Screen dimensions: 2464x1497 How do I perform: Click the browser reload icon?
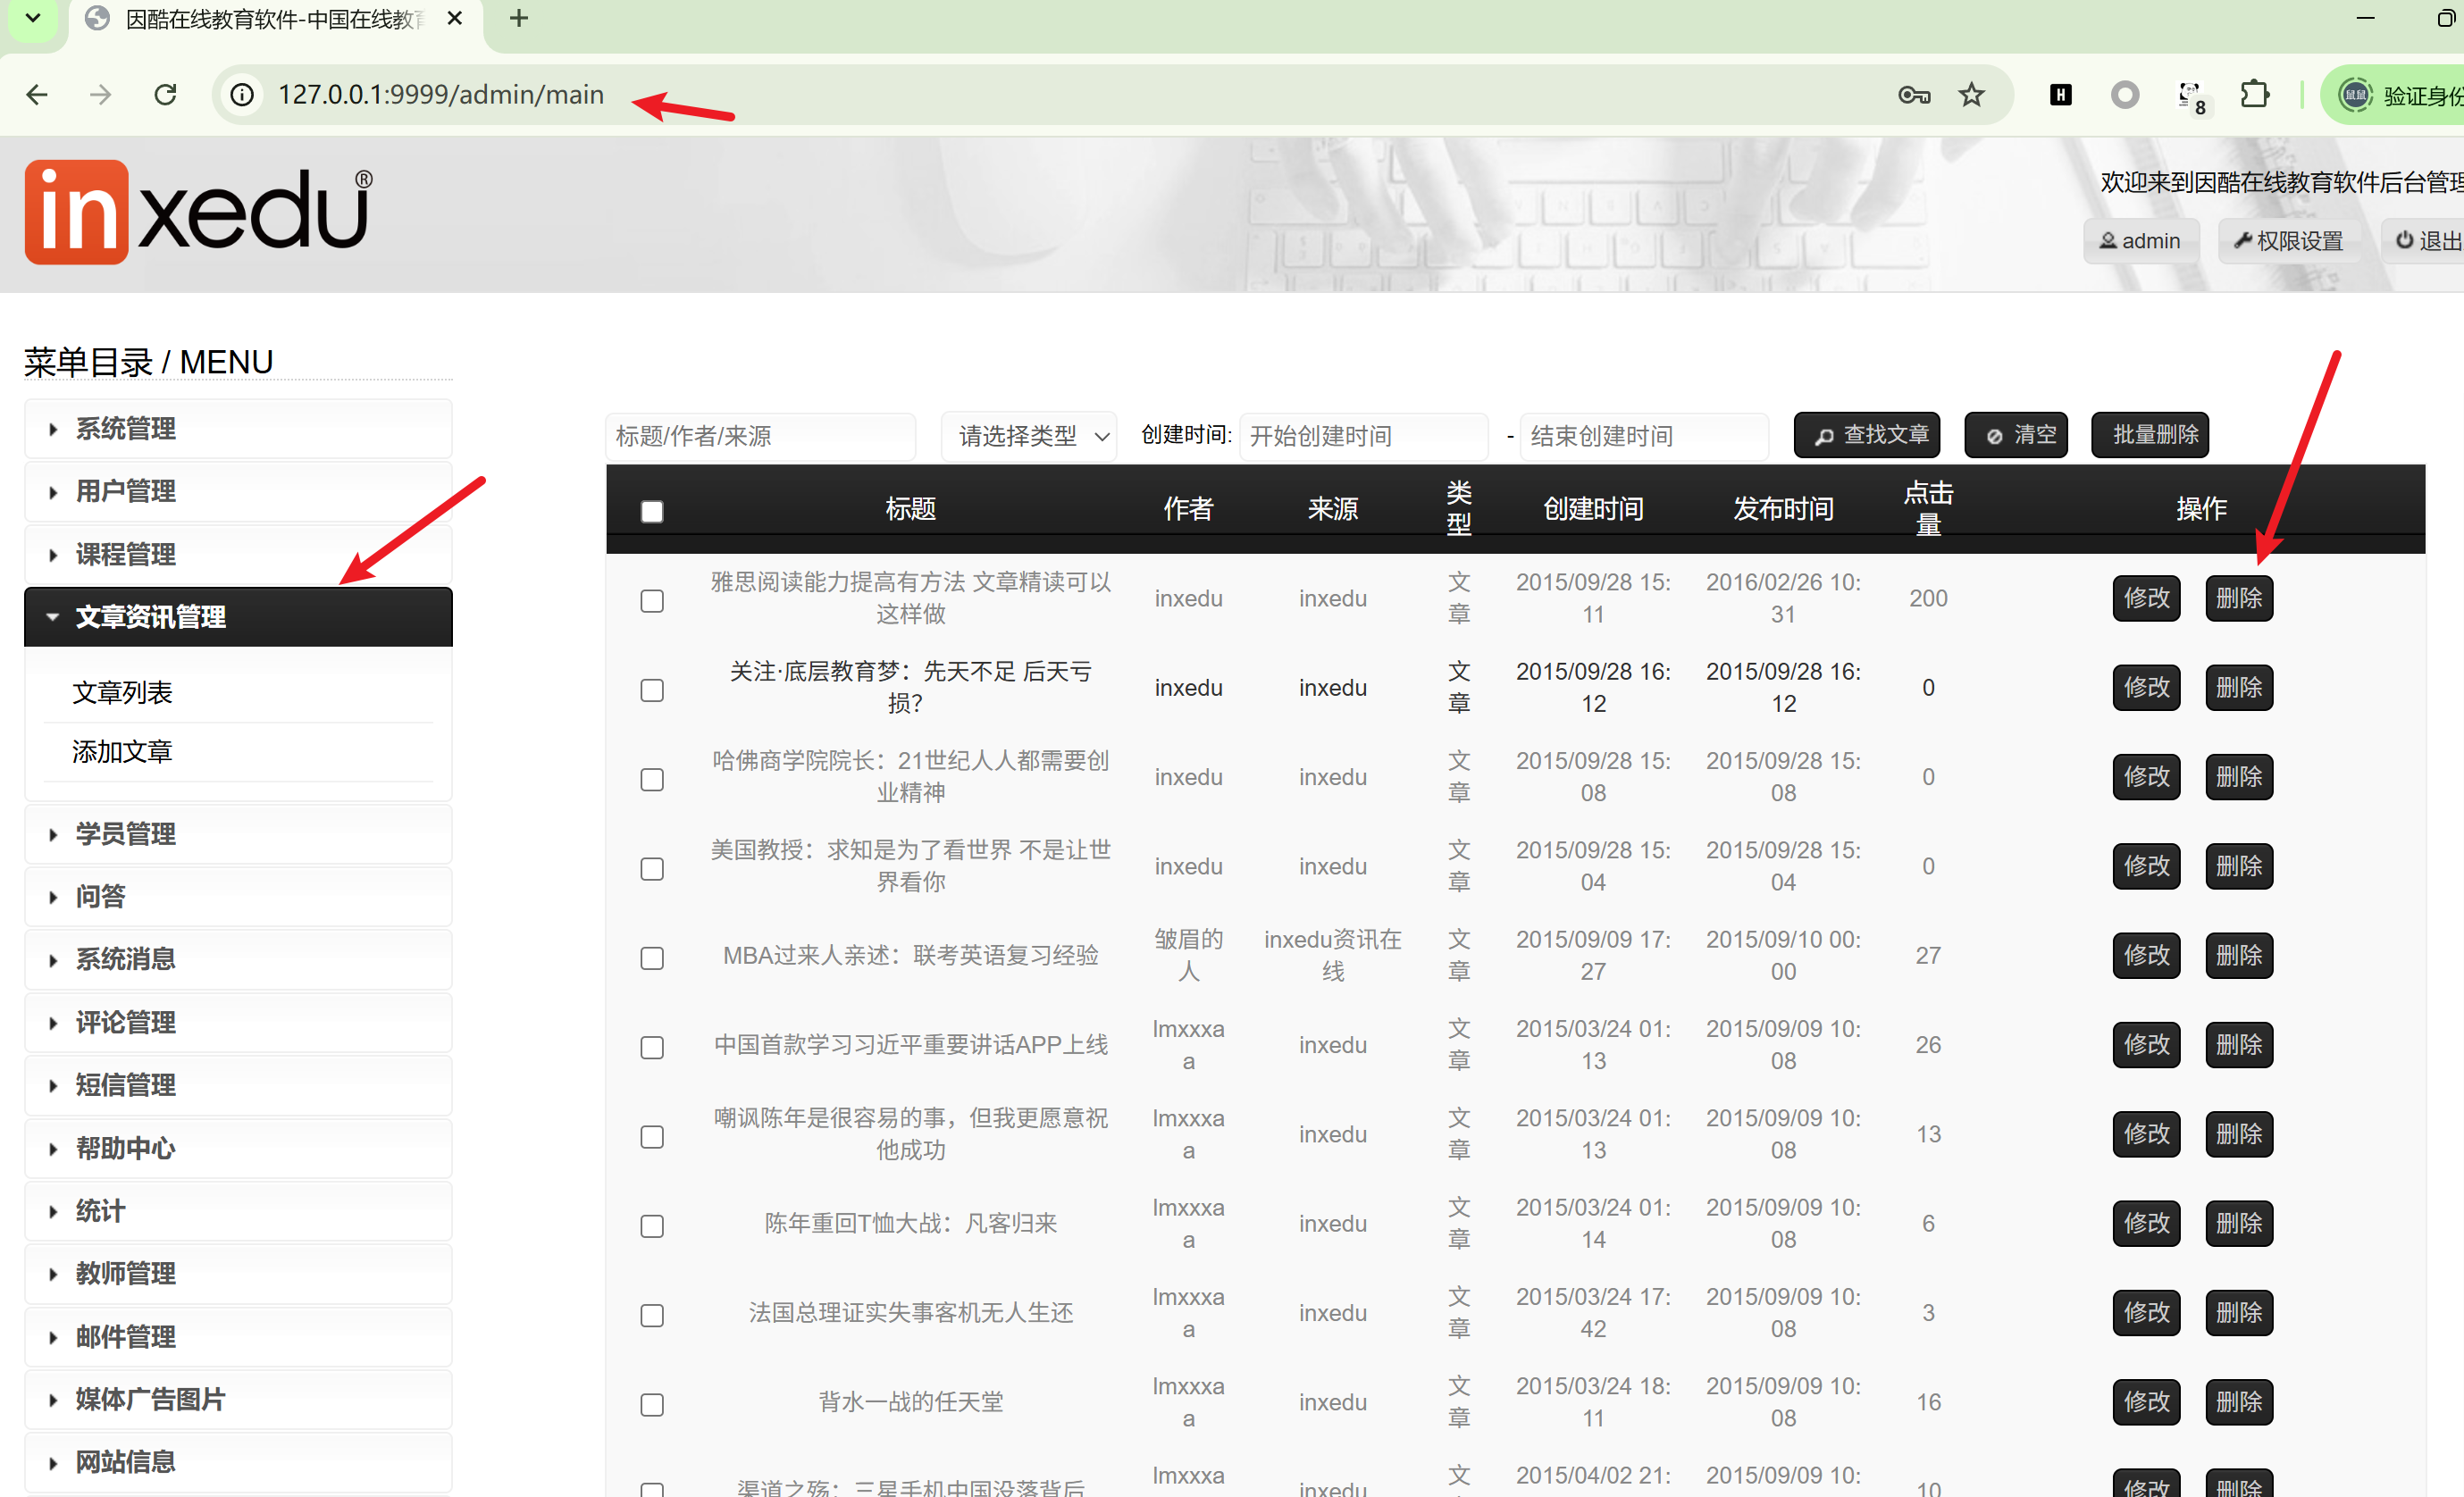click(x=165, y=95)
